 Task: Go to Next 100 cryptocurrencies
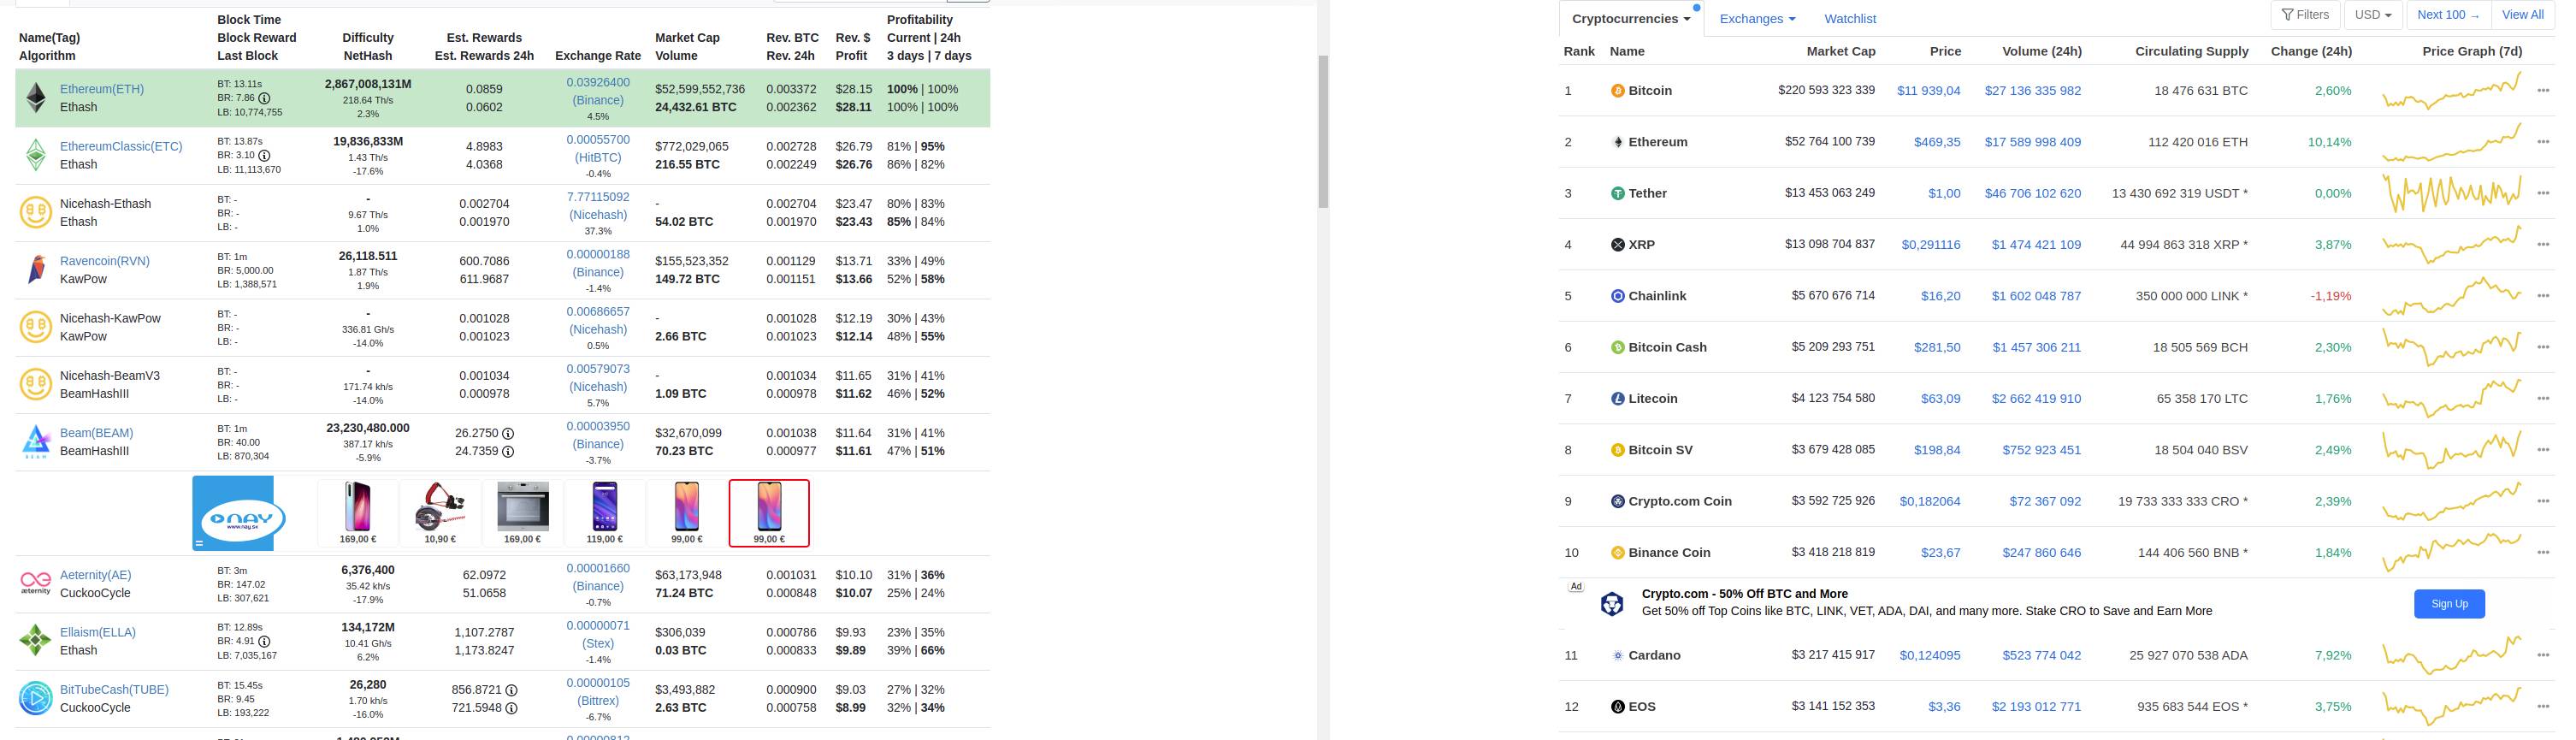[2448, 15]
